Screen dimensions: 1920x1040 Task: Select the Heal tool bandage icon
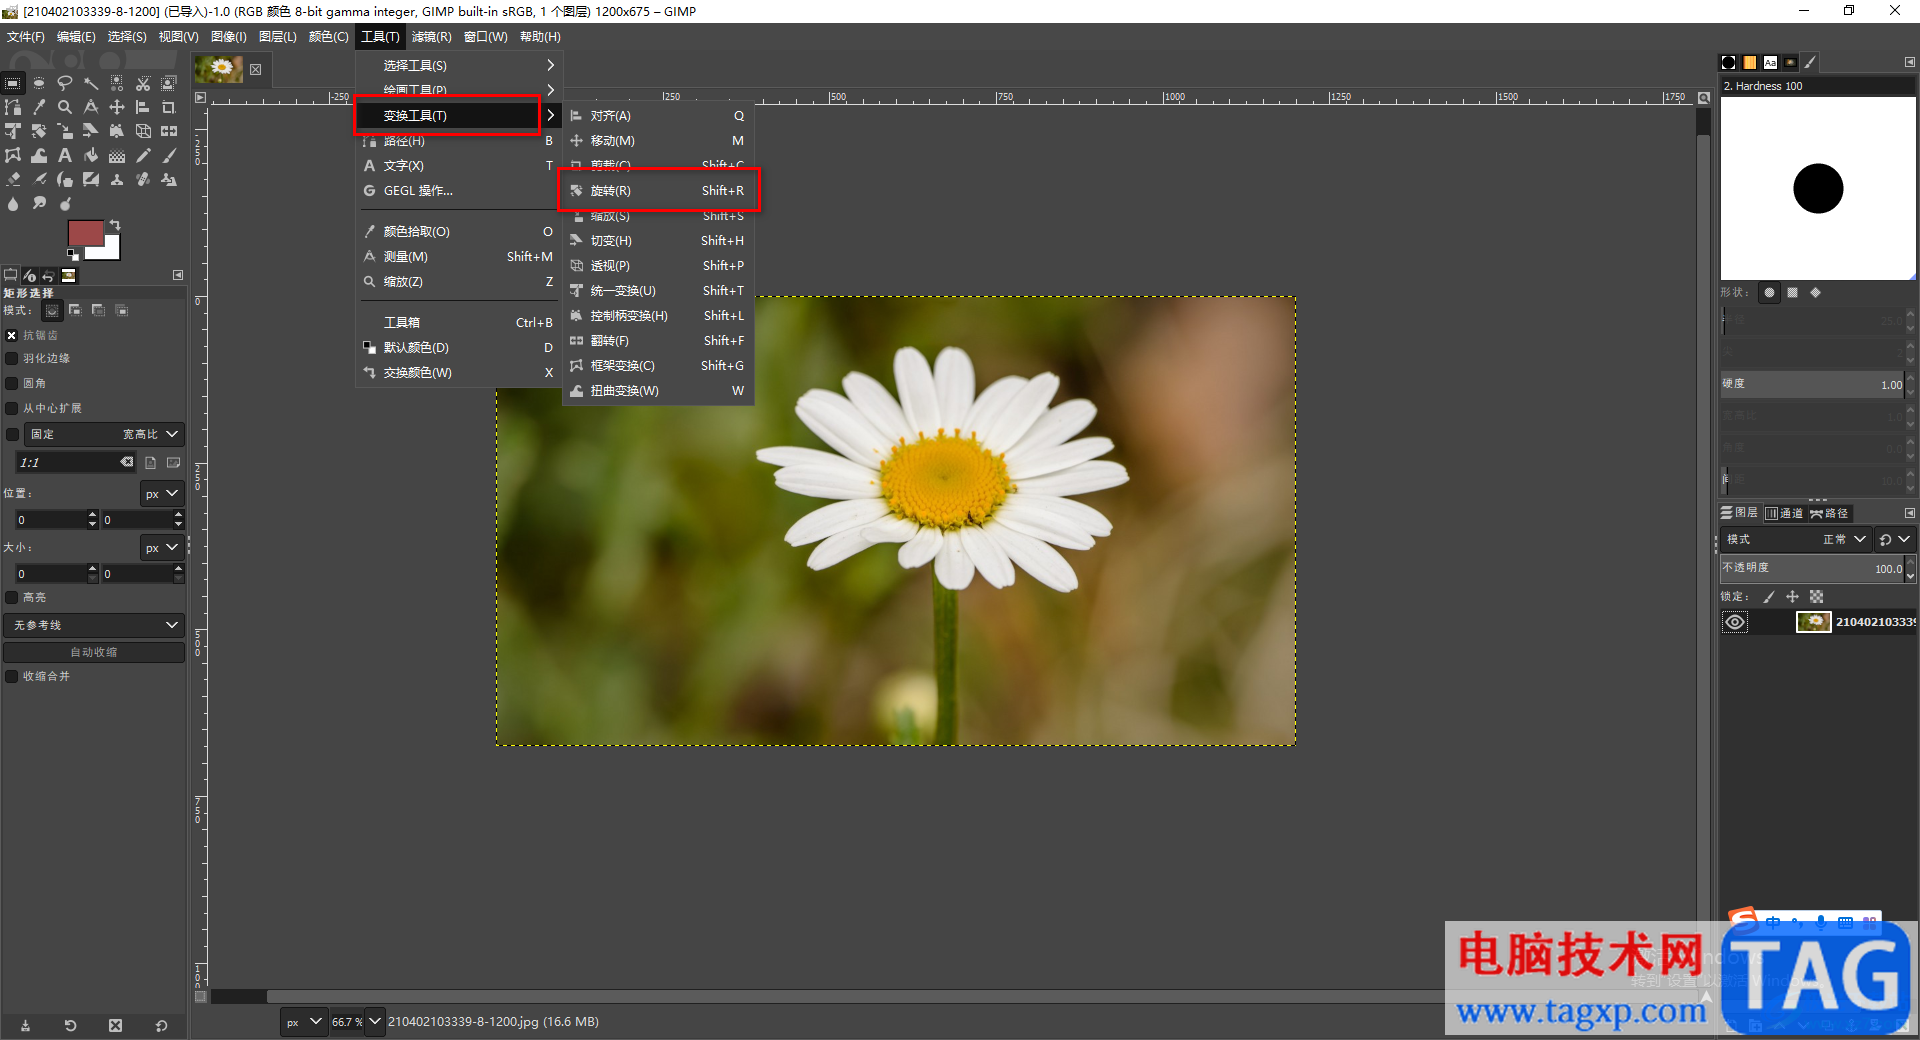pos(143,180)
